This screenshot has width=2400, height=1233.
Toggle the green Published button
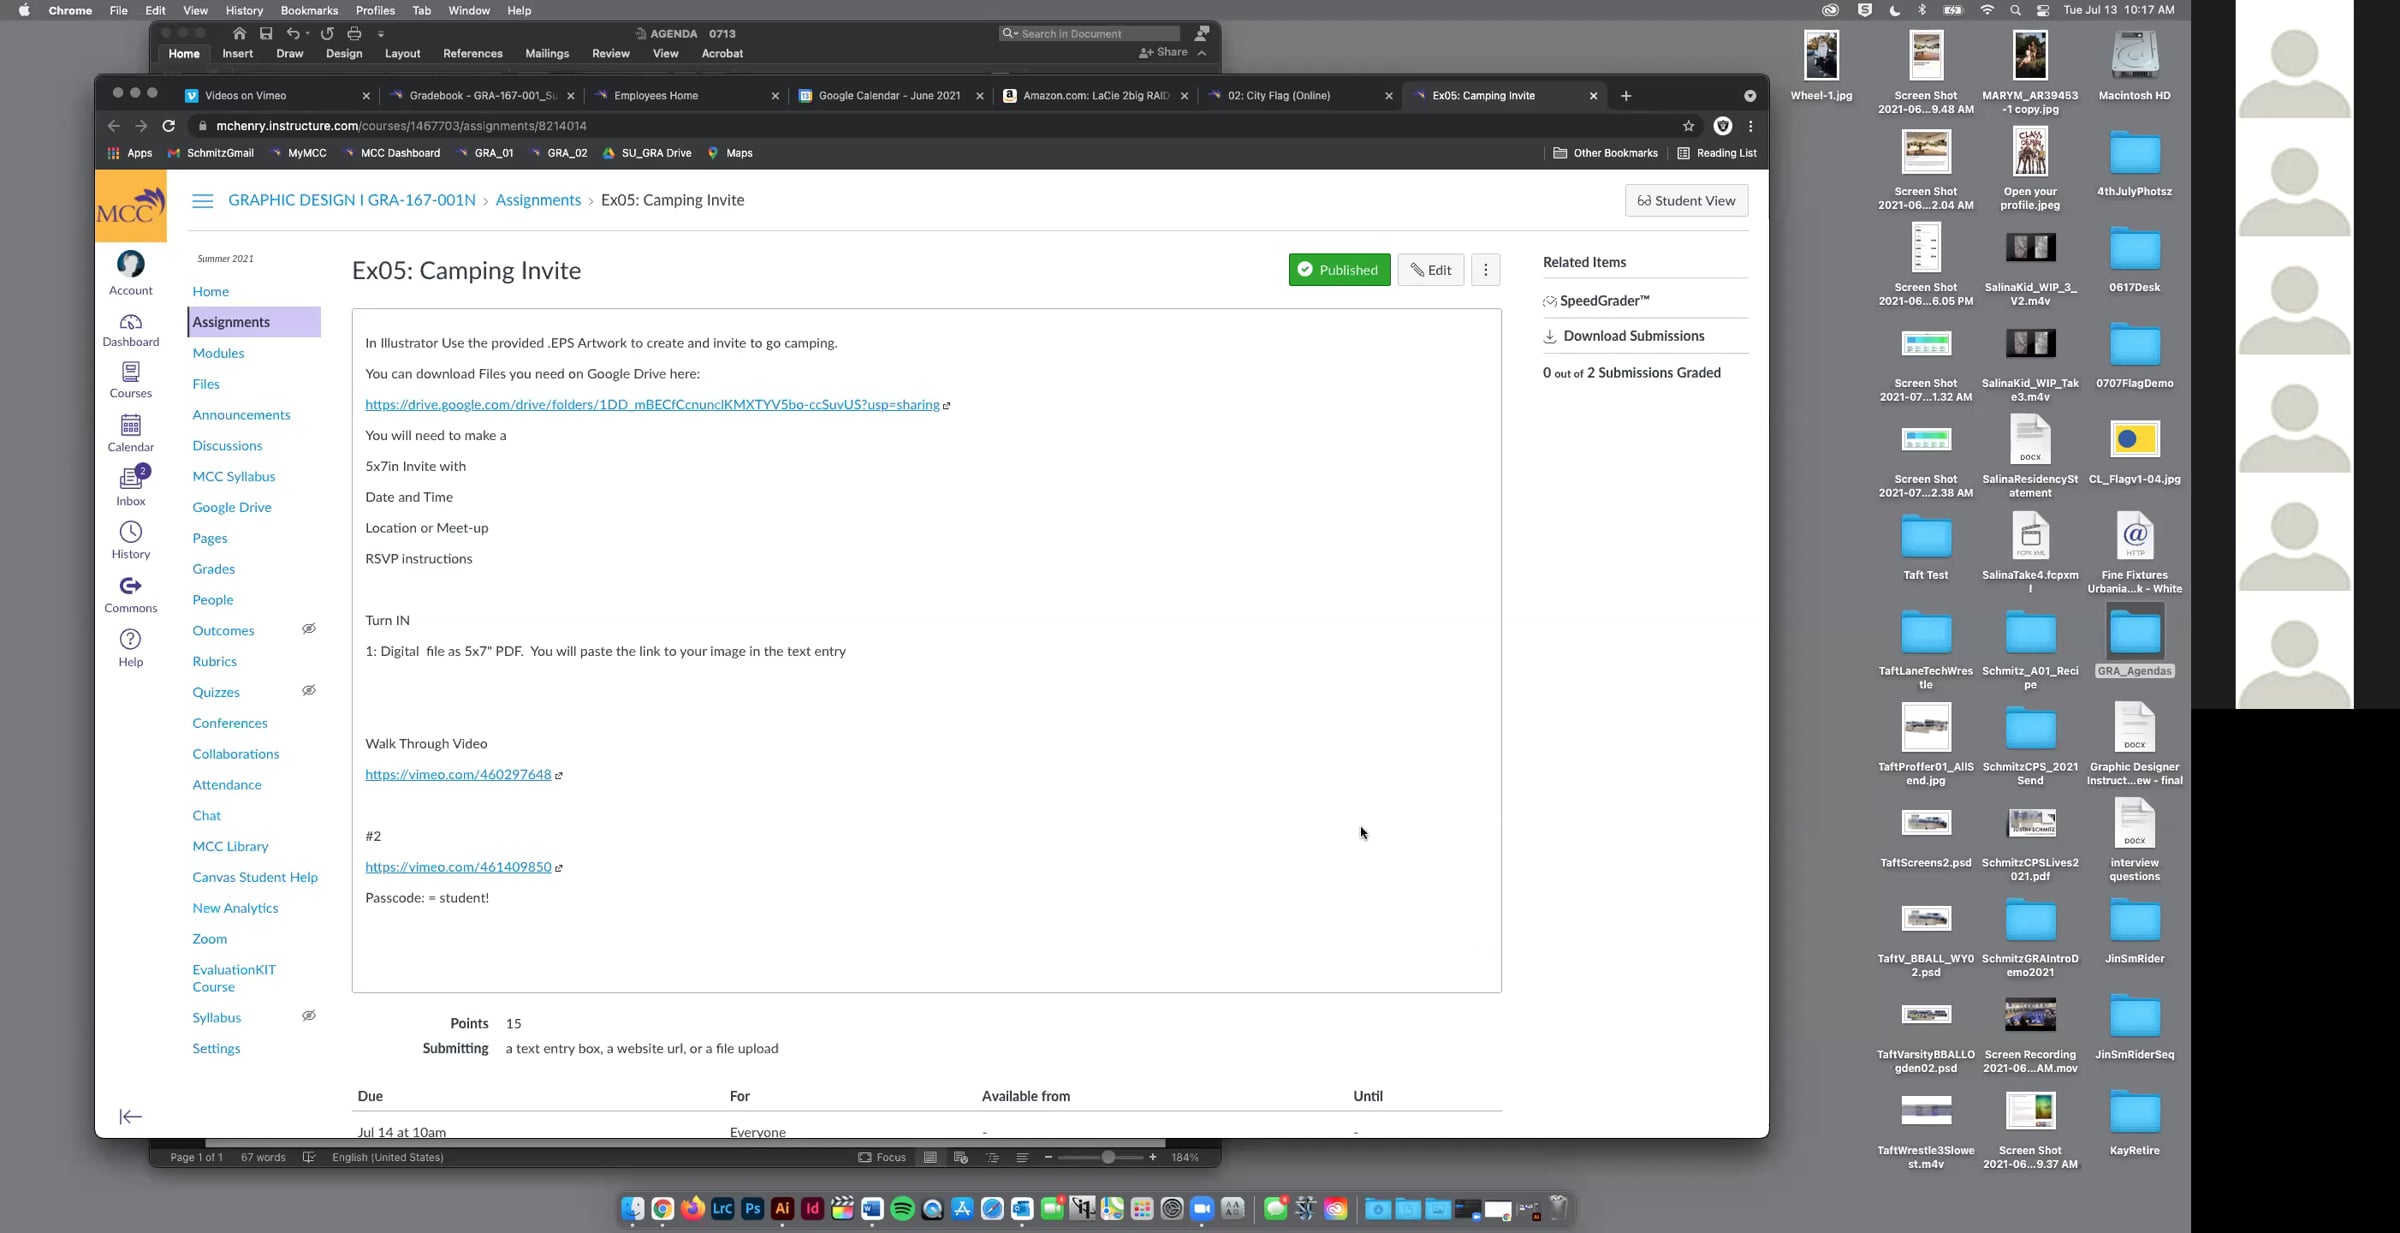pos(1338,270)
